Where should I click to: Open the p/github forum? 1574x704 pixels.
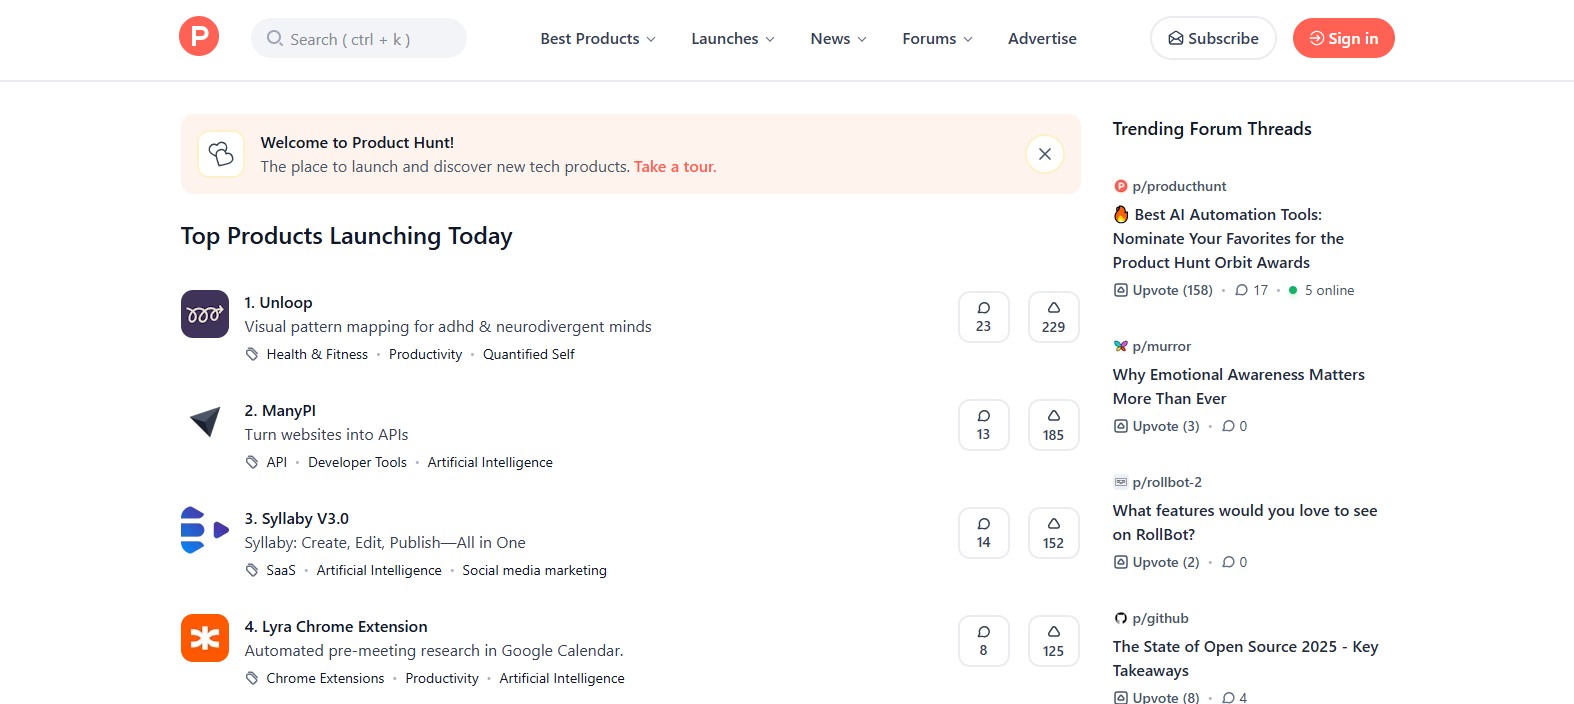click(x=1160, y=618)
